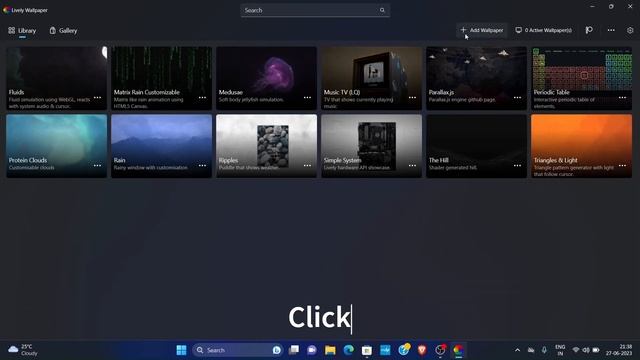Screen dimensions: 640x360
Task: Open the Lively Wallpaper taskbar icon
Action: point(458,350)
